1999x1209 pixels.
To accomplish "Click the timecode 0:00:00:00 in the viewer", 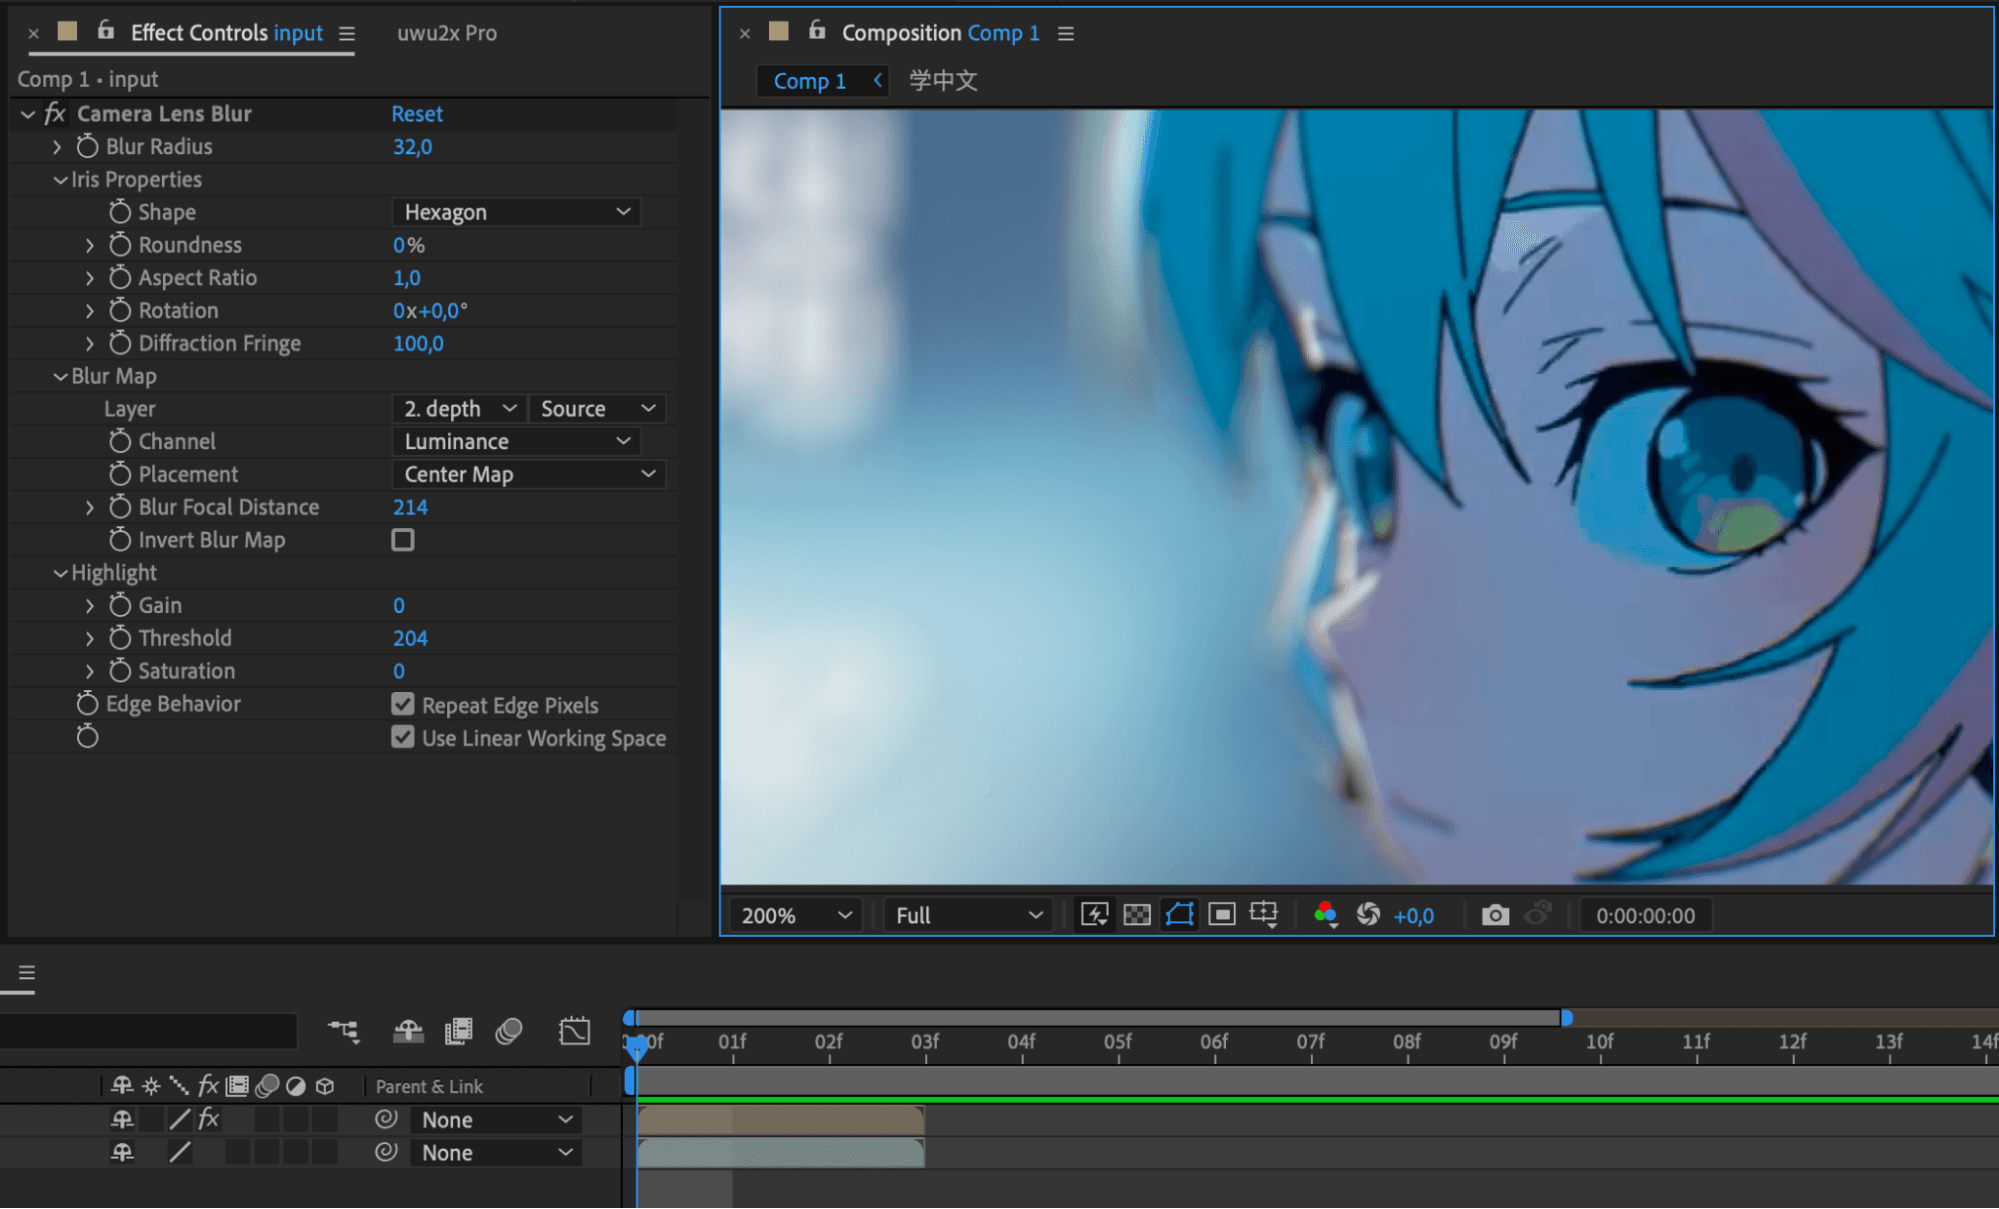I will point(1645,916).
